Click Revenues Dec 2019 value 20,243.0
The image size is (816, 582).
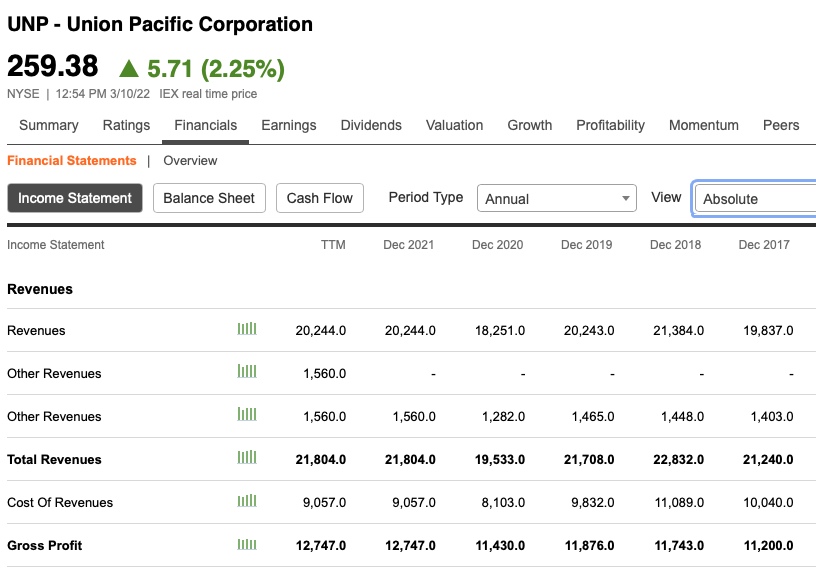pos(589,331)
